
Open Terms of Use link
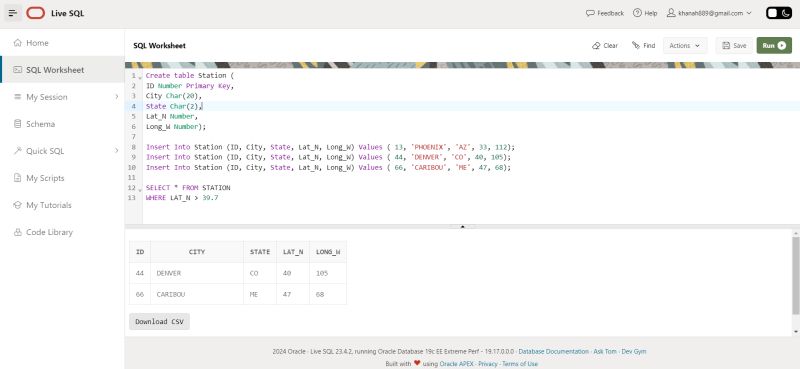click(x=520, y=364)
